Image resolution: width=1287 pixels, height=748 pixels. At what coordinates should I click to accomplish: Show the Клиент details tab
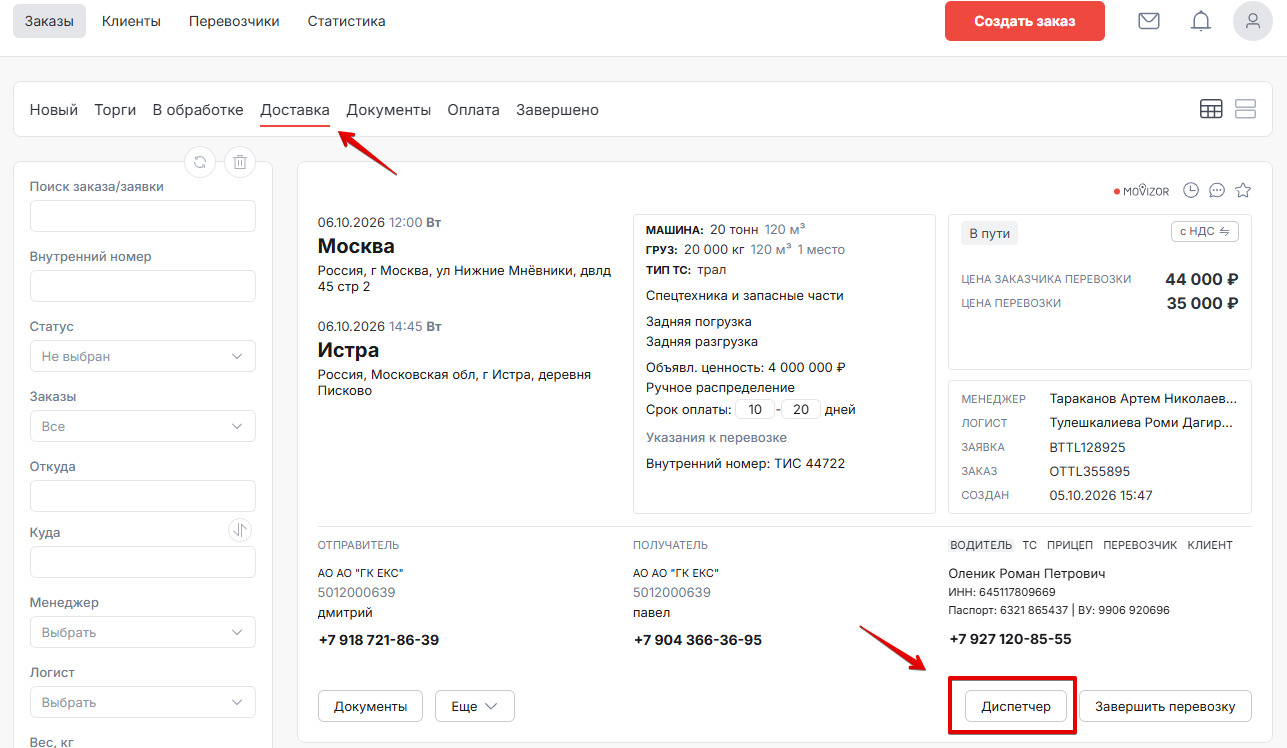(x=1210, y=545)
